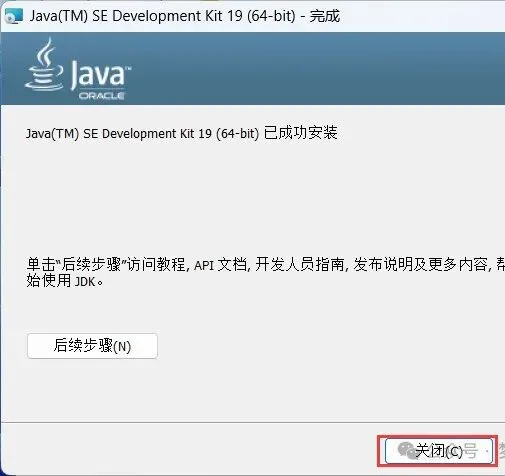Click the '开发人员指南' text in description
The height and width of the screenshot is (476, 505).
pos(300,265)
